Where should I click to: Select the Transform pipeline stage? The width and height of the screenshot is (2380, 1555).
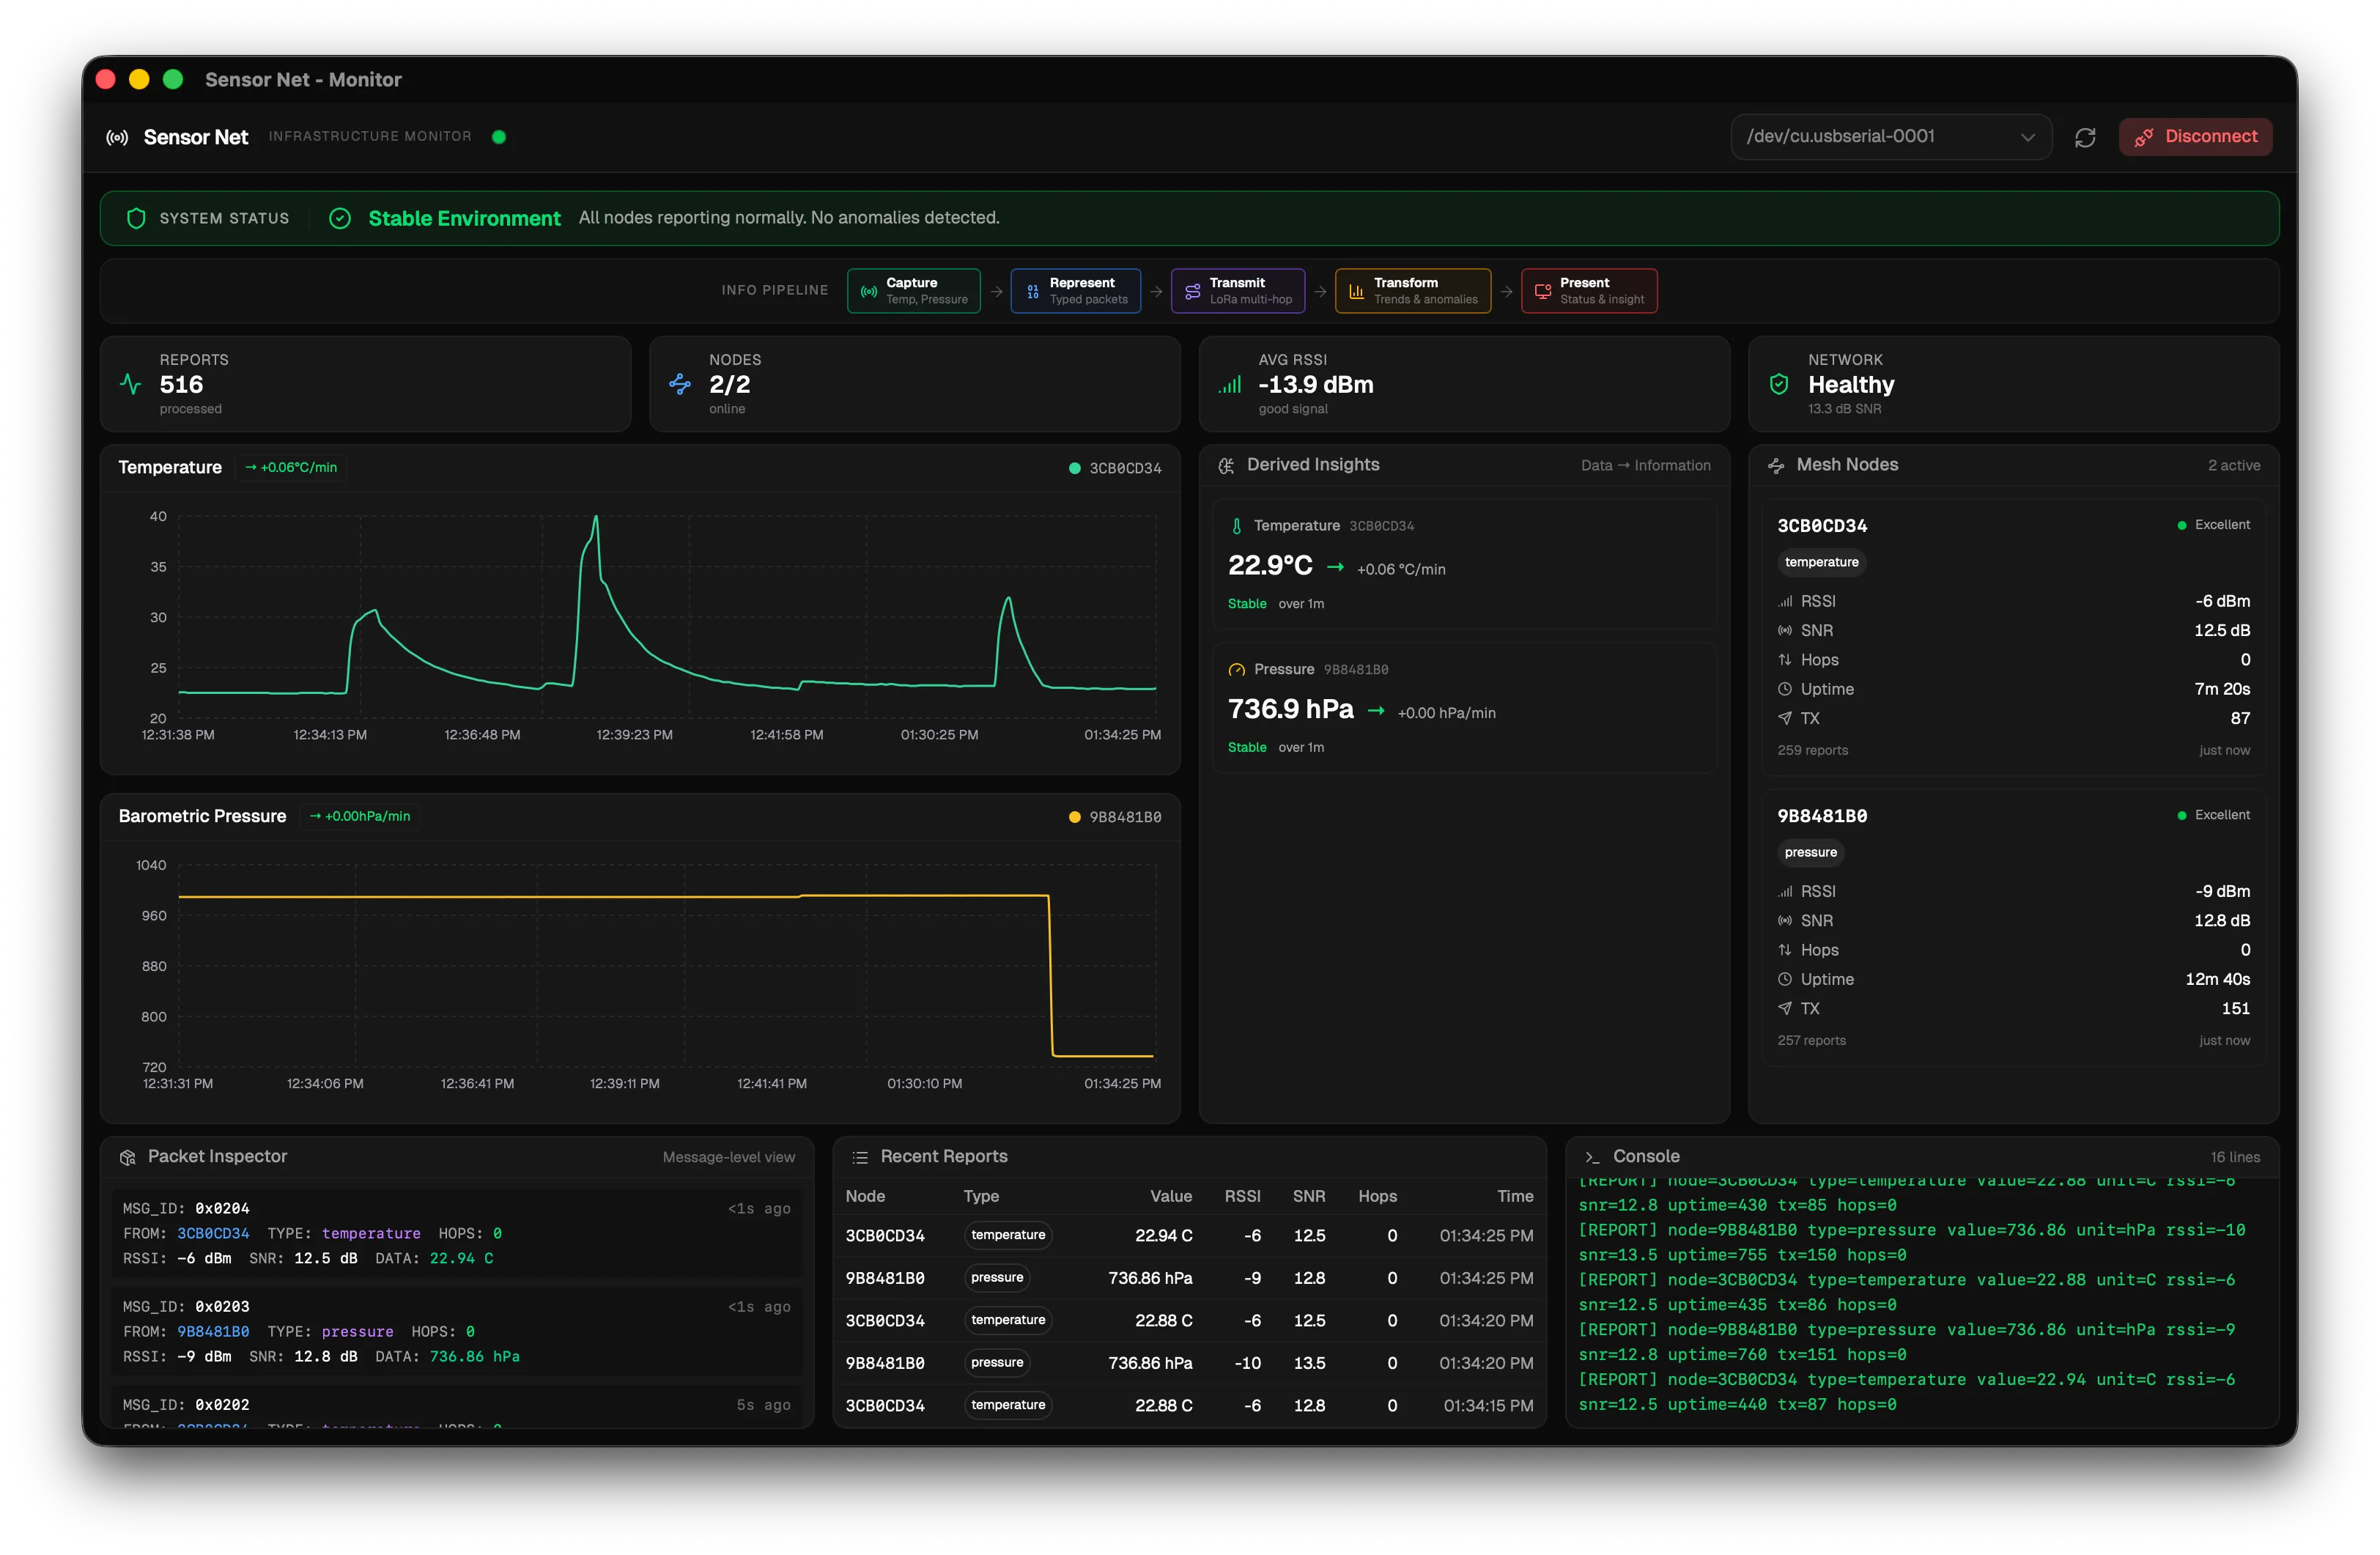click(x=1413, y=291)
